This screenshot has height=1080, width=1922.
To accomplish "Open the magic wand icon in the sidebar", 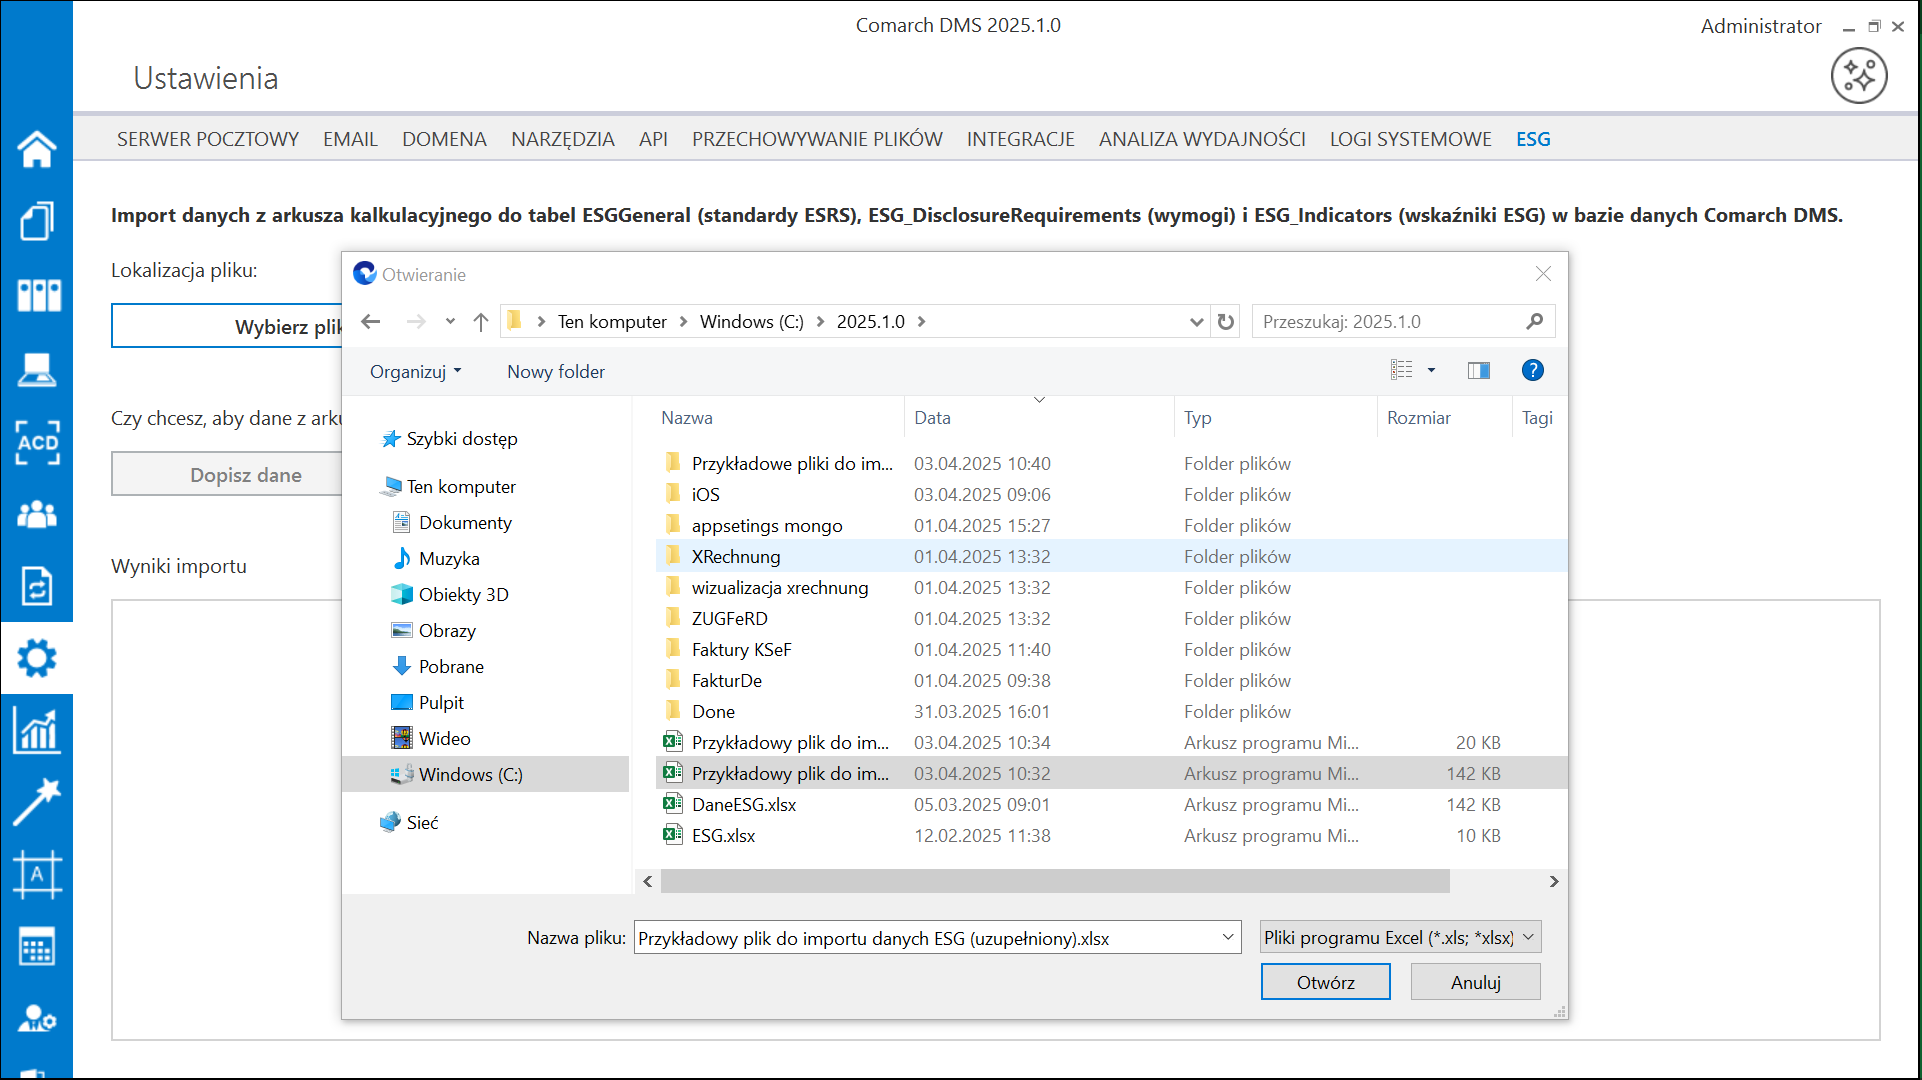I will tap(37, 803).
